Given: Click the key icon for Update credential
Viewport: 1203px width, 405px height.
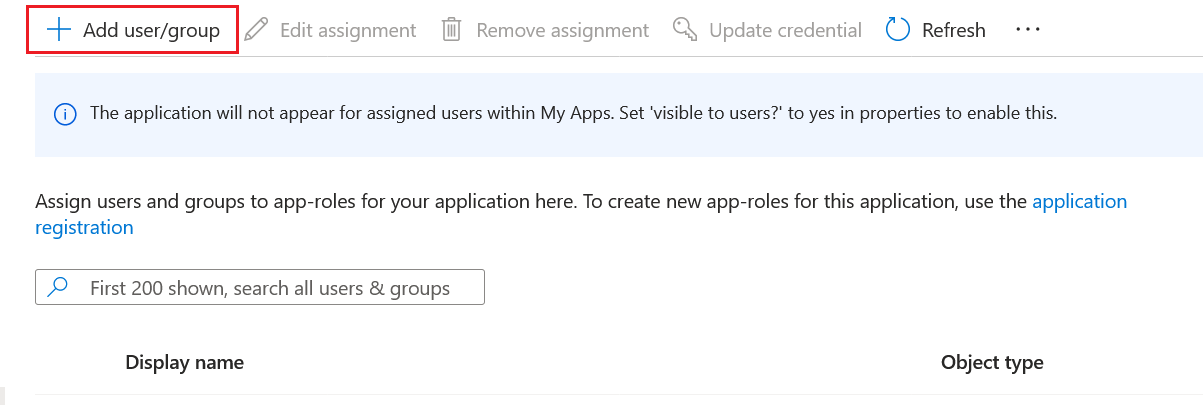Looking at the screenshot, I should tap(685, 30).
